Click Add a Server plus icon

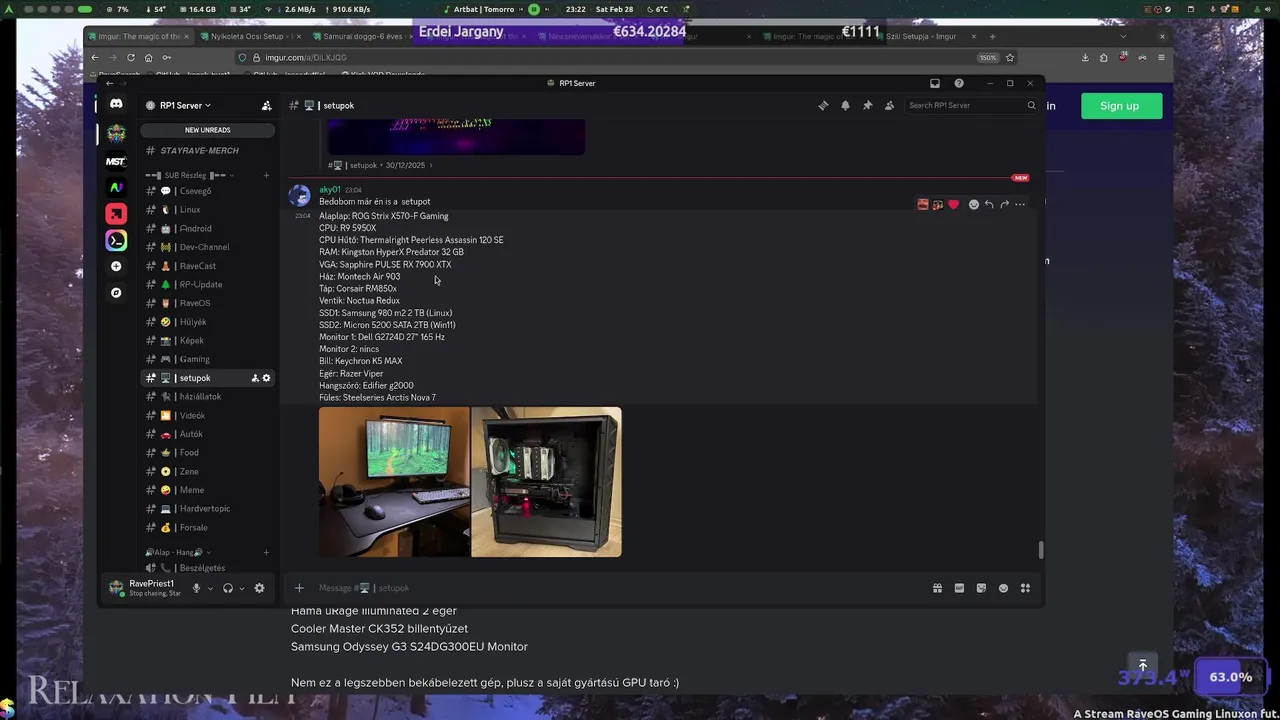point(116,266)
